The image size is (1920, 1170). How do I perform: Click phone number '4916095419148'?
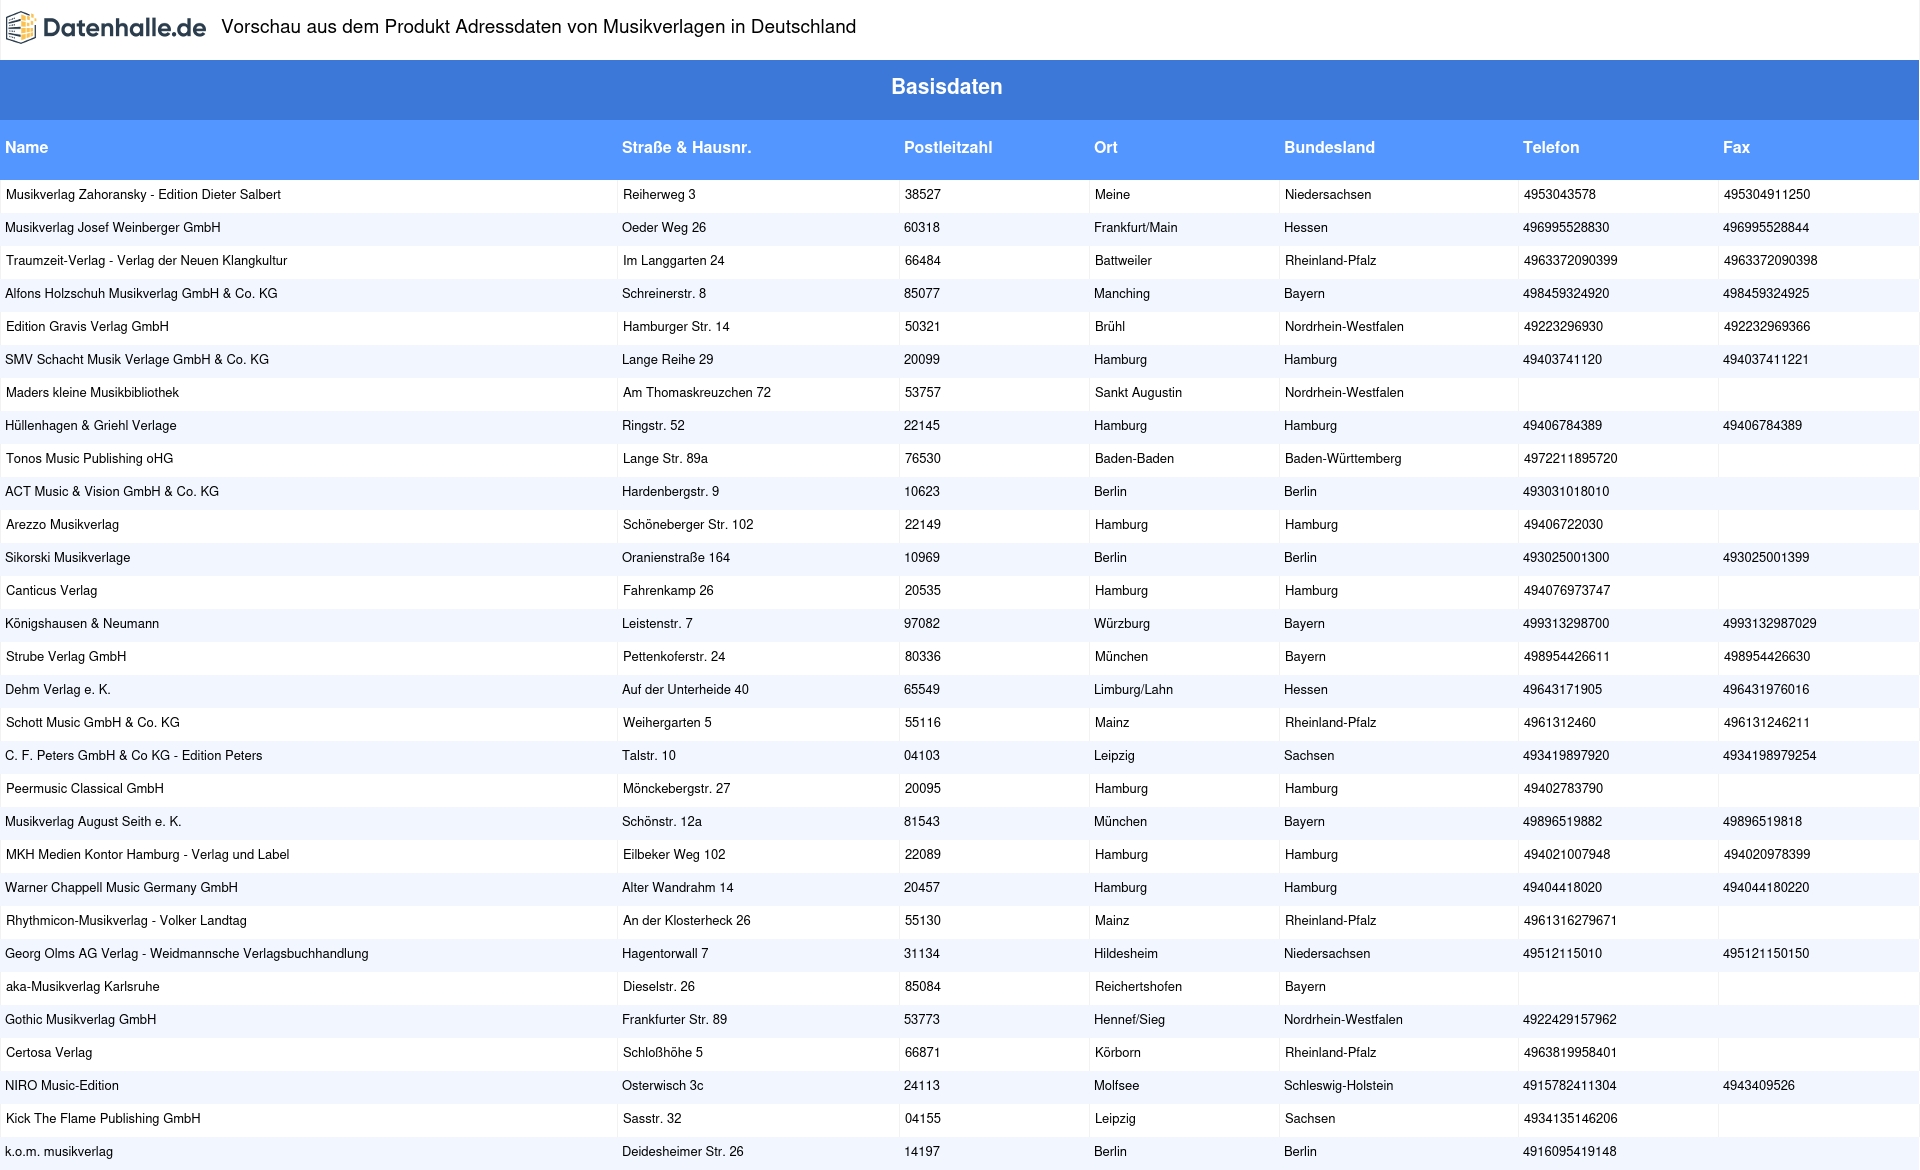tap(1570, 1152)
